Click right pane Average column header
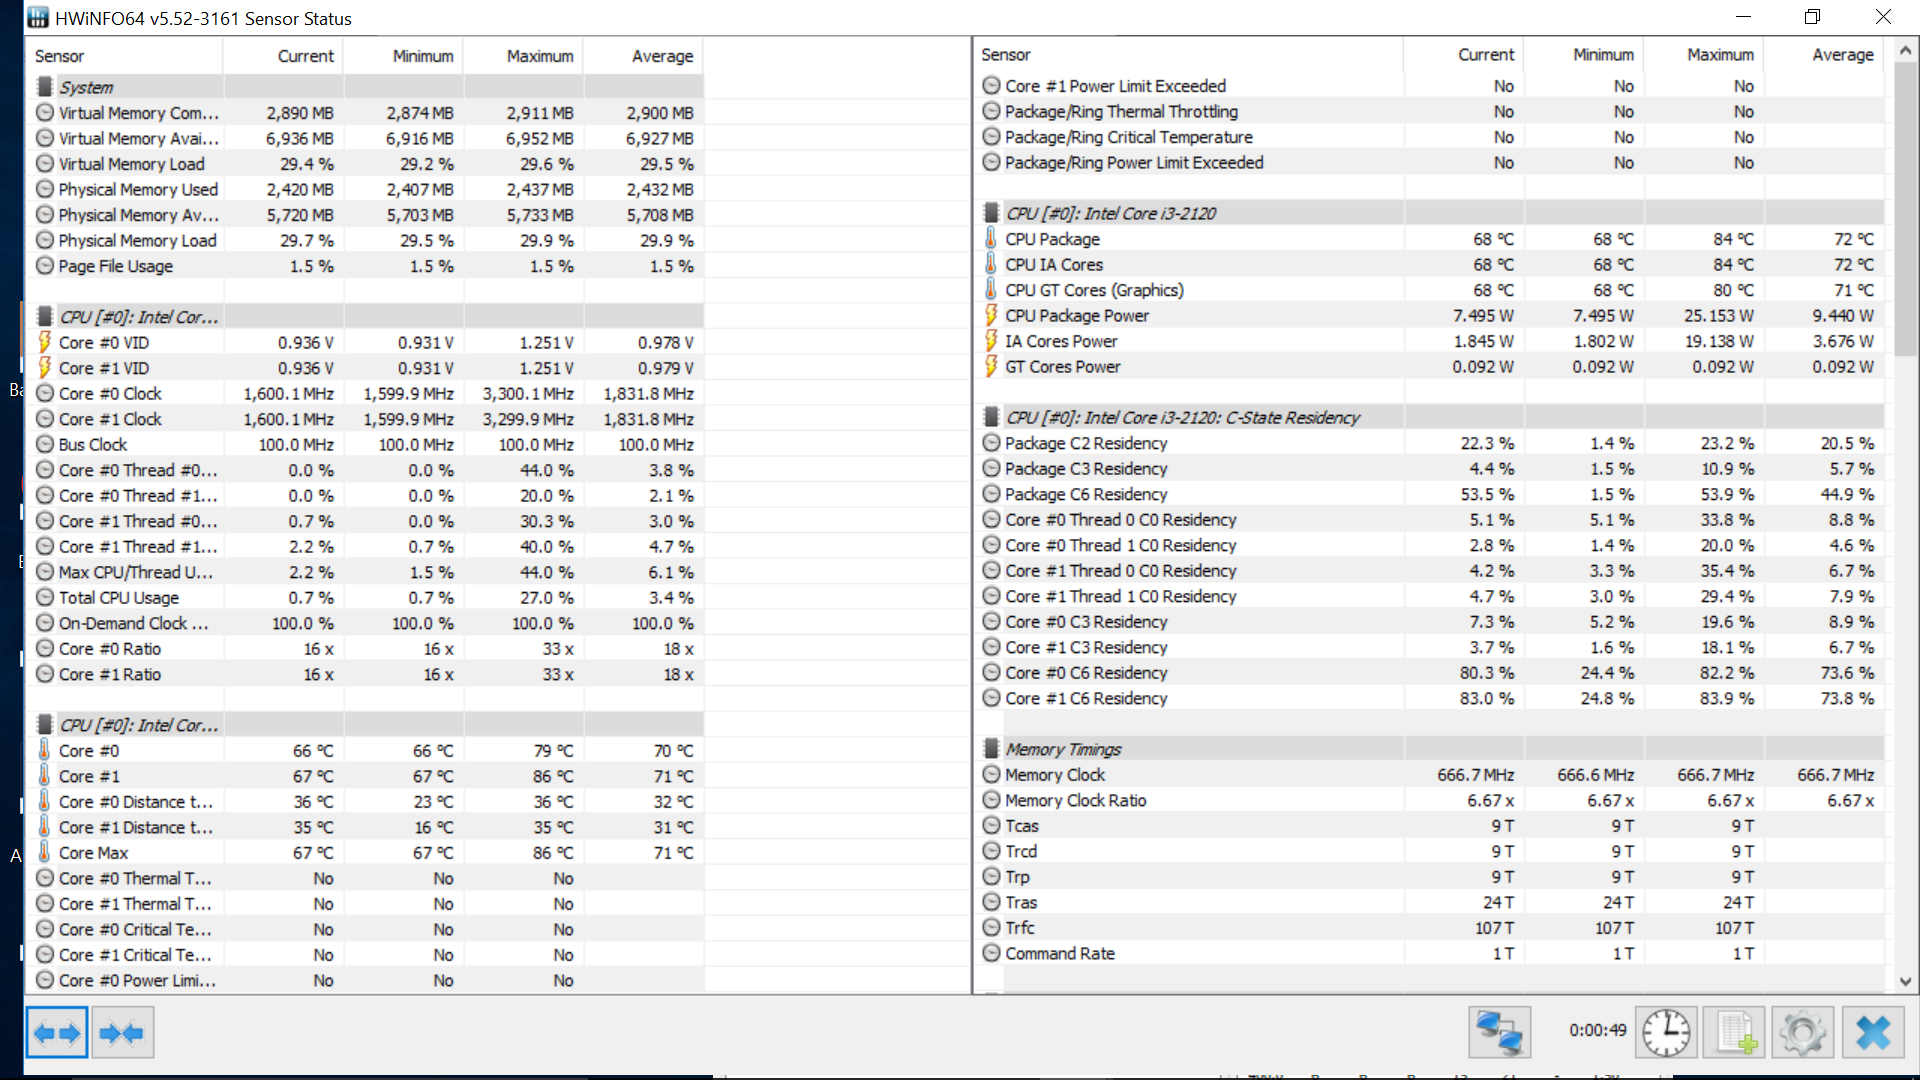1920x1080 pixels. (x=1824, y=55)
